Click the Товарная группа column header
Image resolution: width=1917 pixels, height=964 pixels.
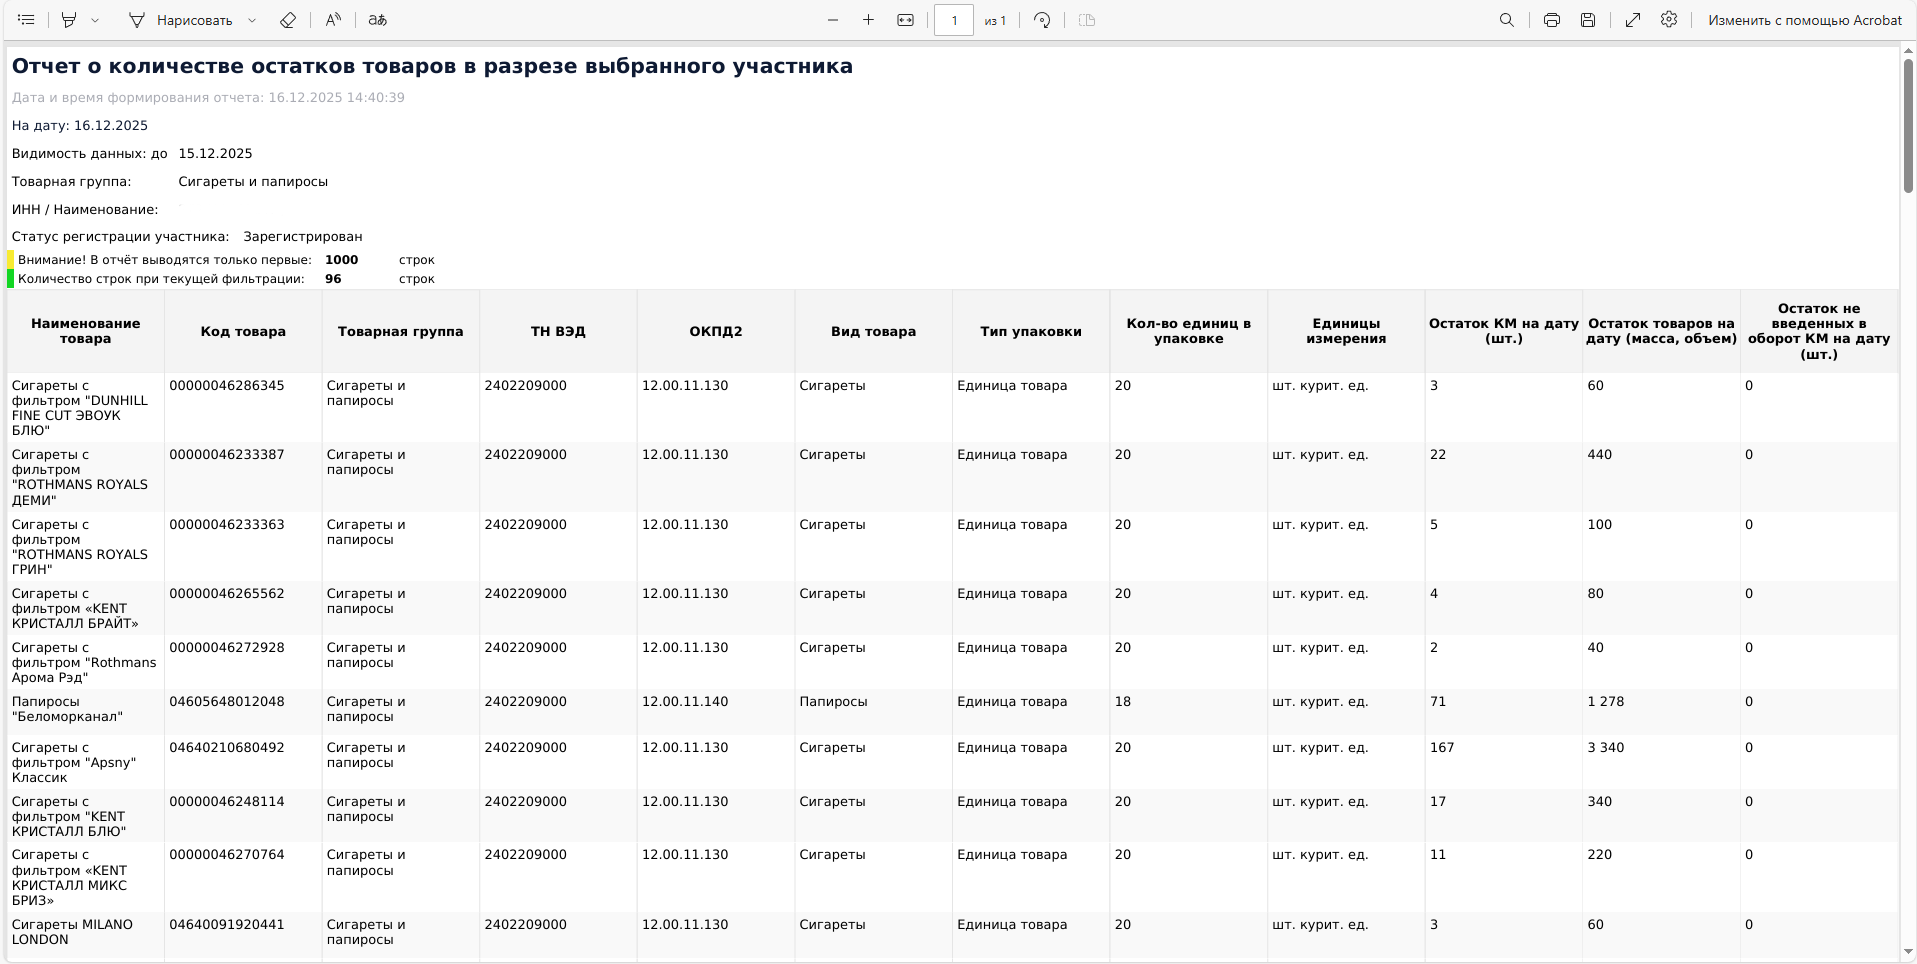tap(400, 331)
